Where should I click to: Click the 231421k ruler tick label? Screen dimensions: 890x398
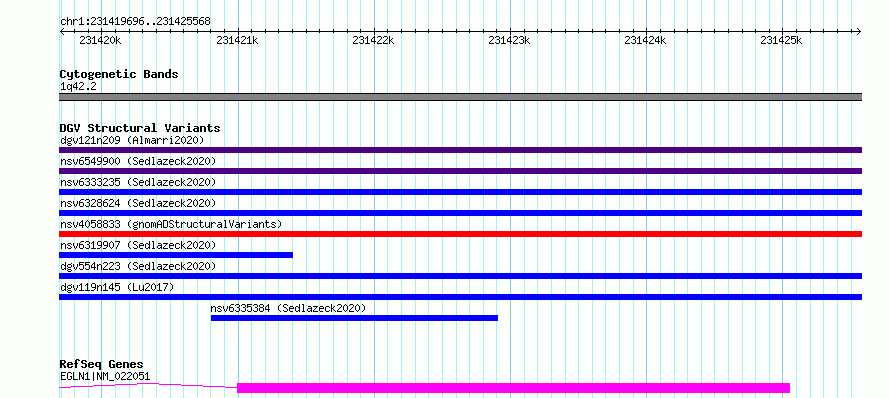tap(237, 40)
